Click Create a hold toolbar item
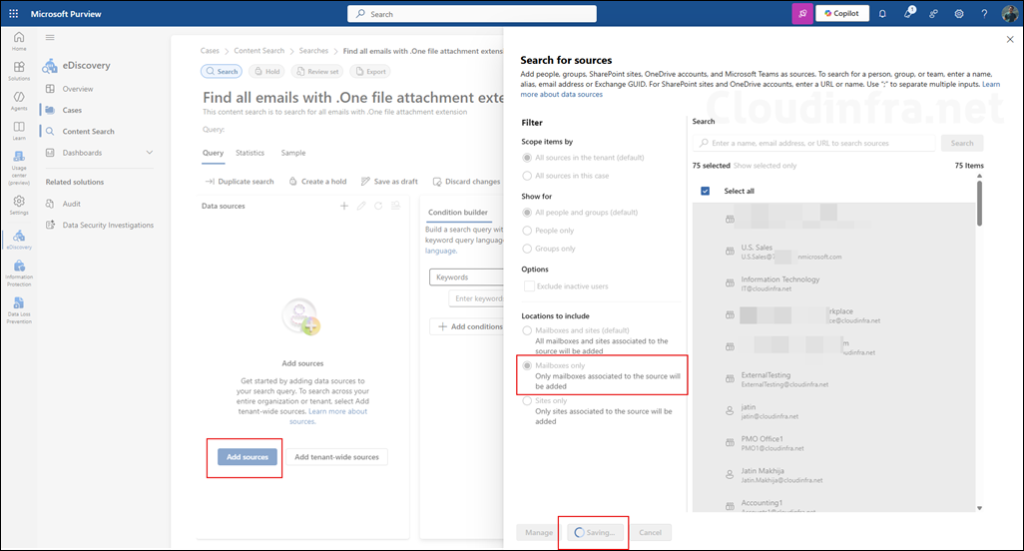1024x551 pixels. tap(317, 181)
